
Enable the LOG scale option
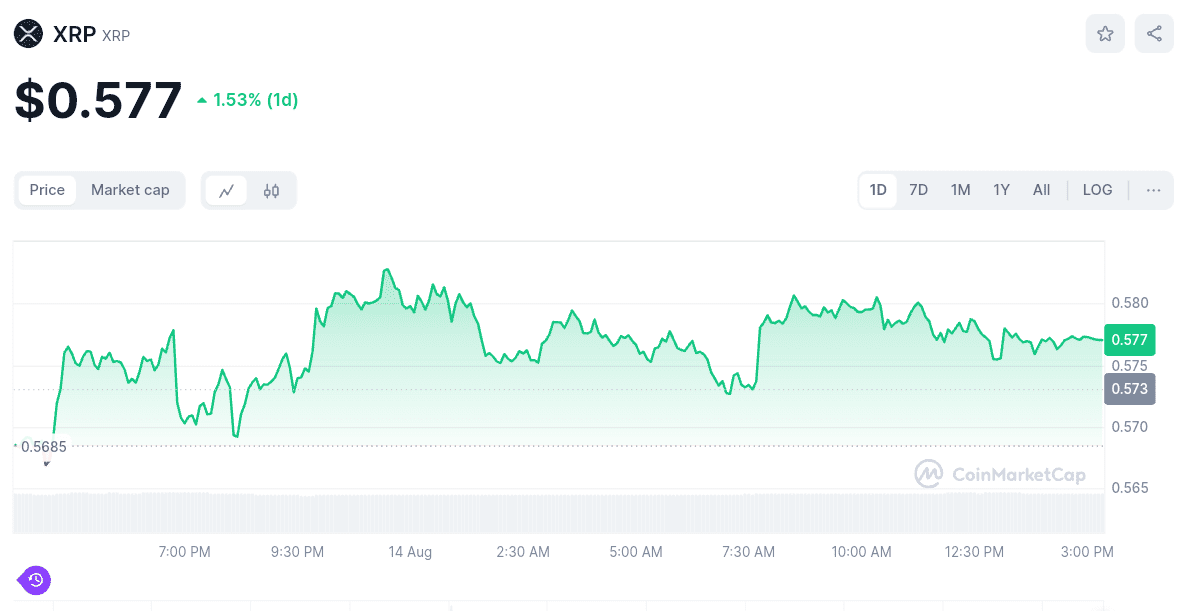1097,189
